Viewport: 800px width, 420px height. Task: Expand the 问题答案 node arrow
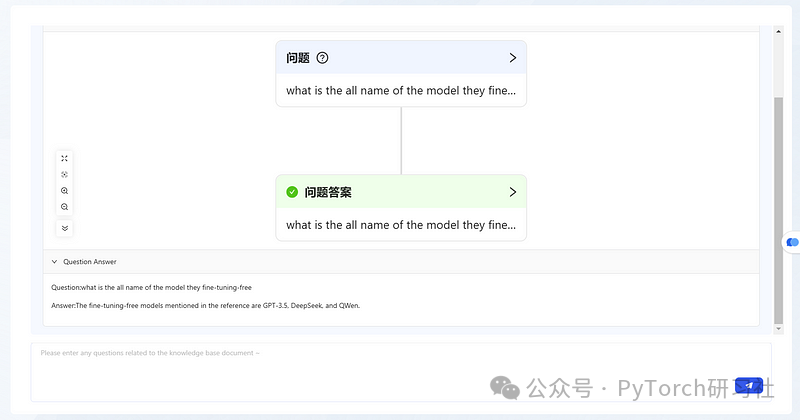[513, 192]
